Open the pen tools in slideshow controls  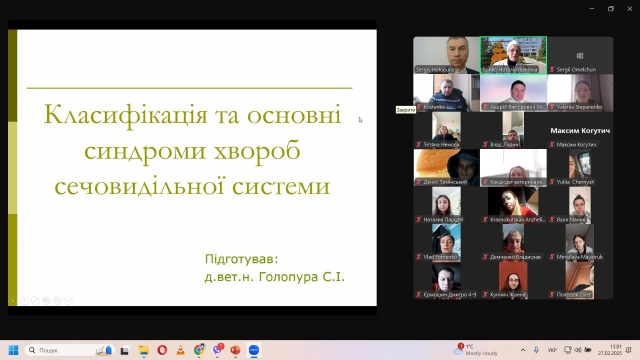click(x=35, y=301)
